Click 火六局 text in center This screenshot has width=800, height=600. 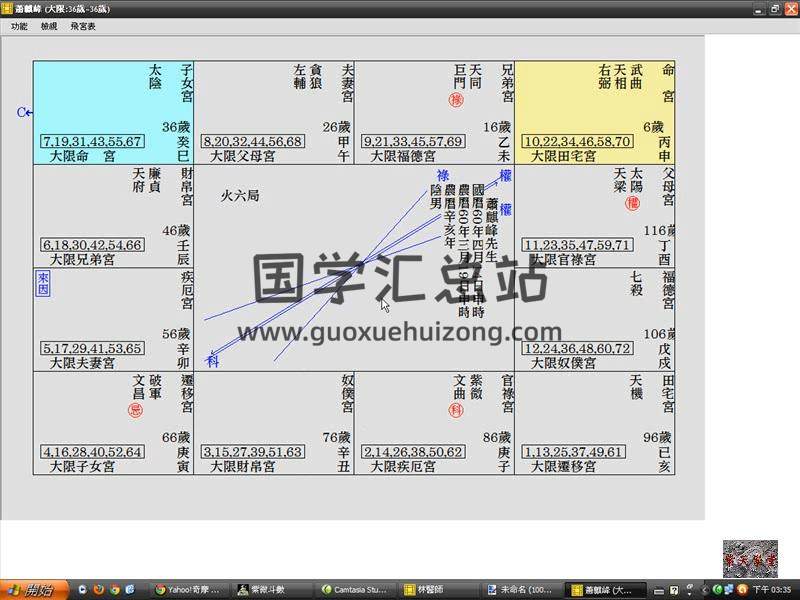(240, 195)
